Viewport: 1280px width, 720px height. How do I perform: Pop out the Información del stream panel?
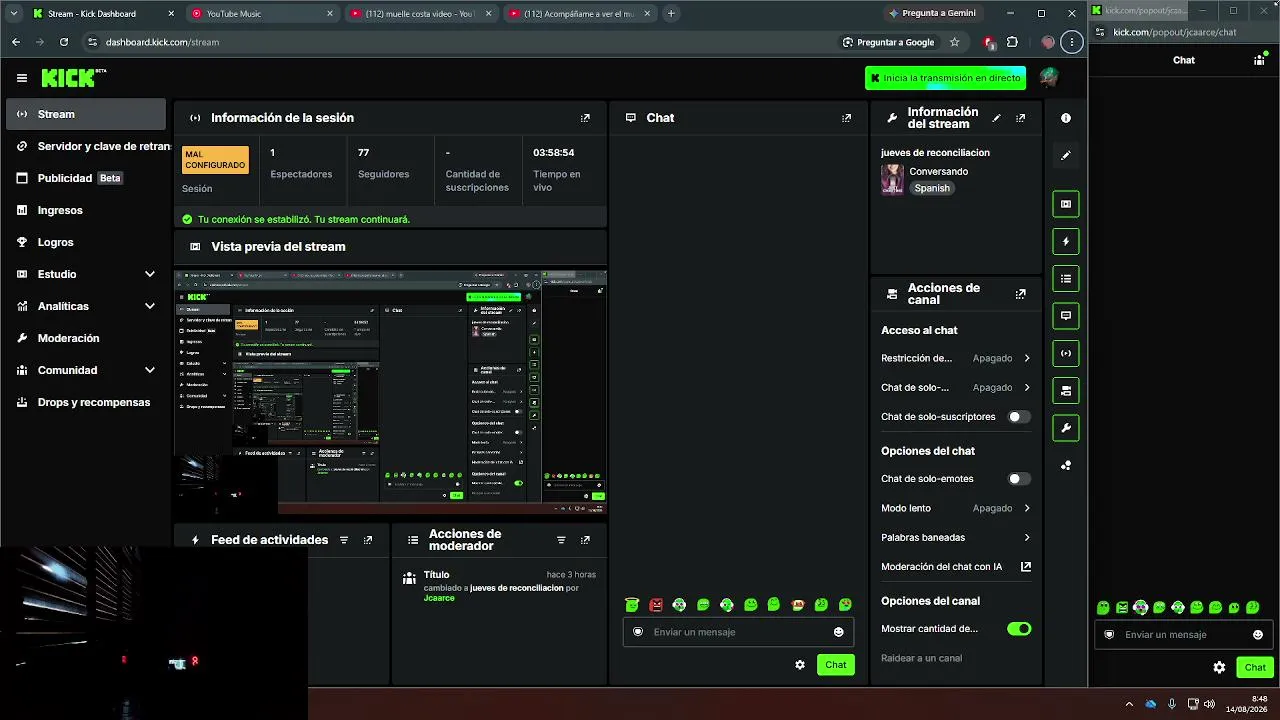[1020, 118]
